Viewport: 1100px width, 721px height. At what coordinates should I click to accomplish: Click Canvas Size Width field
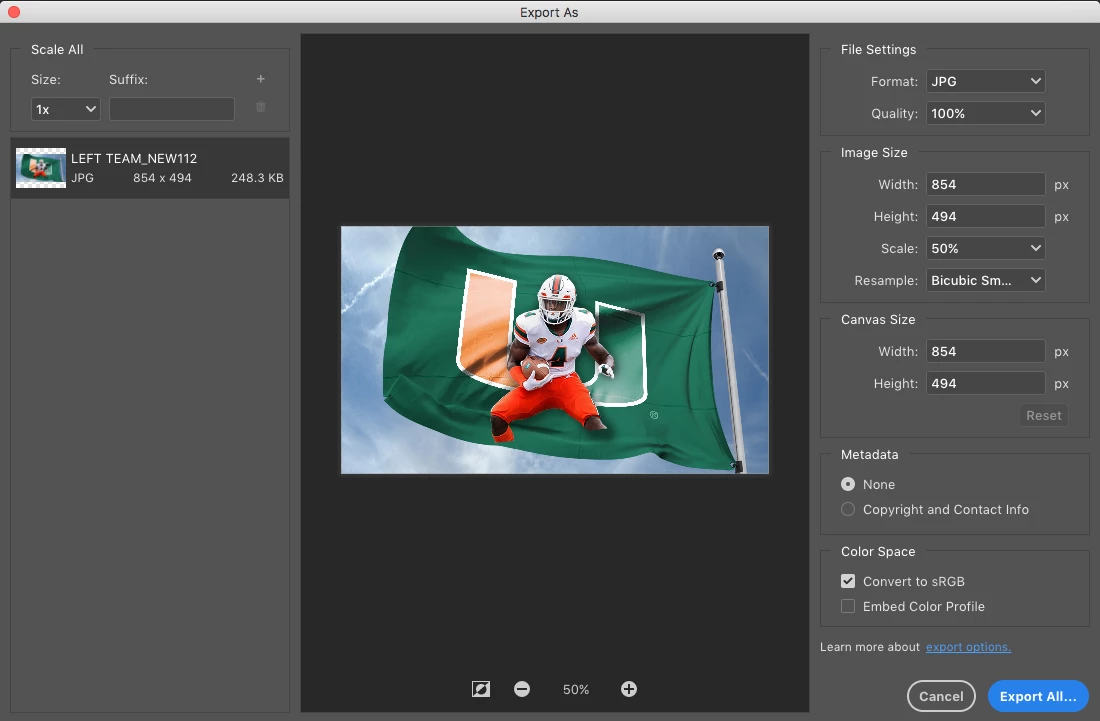986,351
